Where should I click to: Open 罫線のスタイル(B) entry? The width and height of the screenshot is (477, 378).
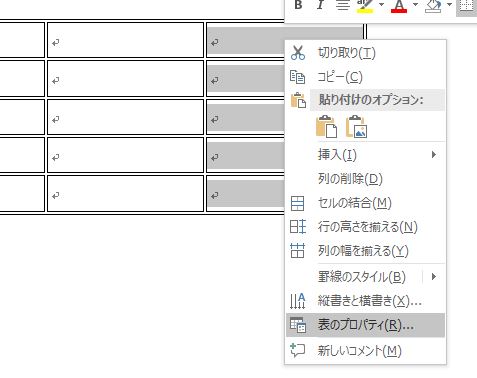click(x=365, y=277)
